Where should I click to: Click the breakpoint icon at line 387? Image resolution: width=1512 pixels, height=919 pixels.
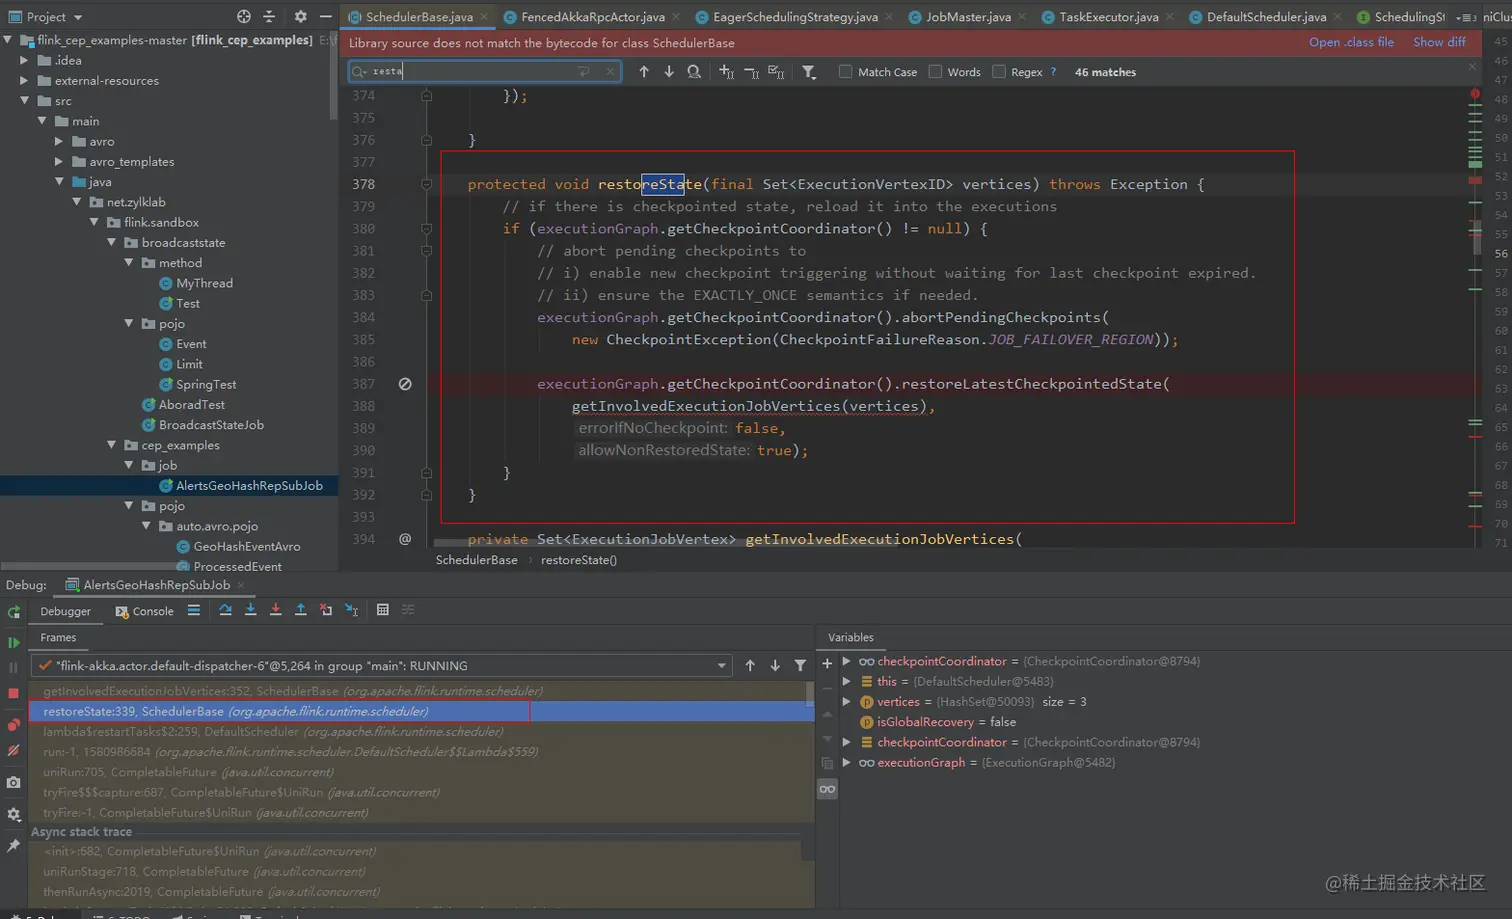click(x=405, y=384)
